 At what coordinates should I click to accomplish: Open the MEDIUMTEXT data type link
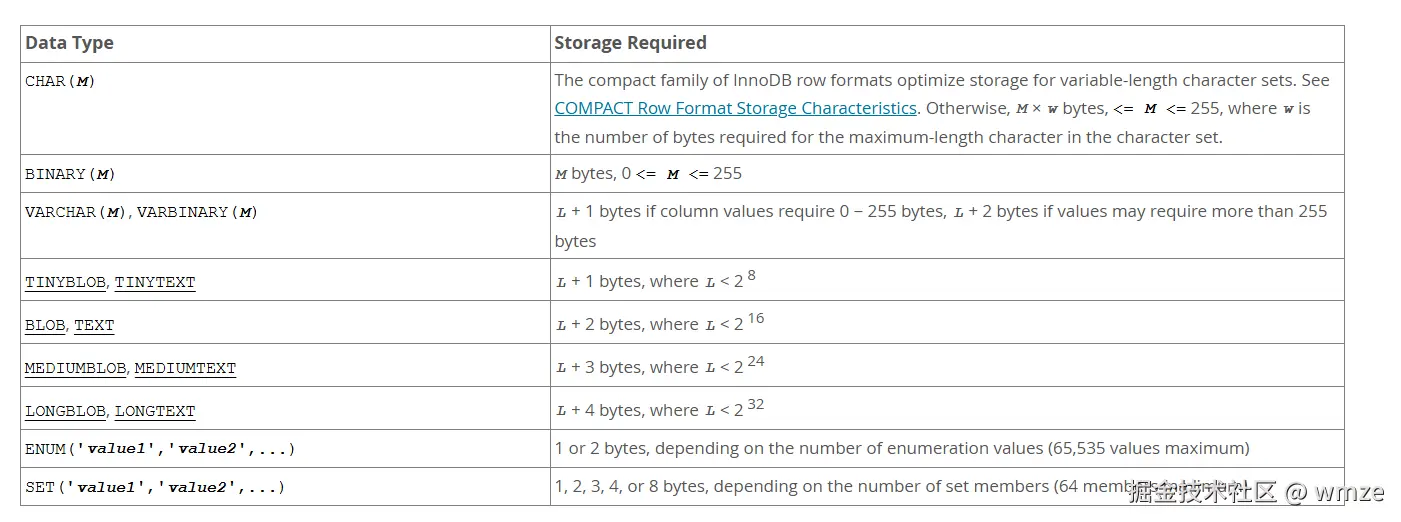185,368
